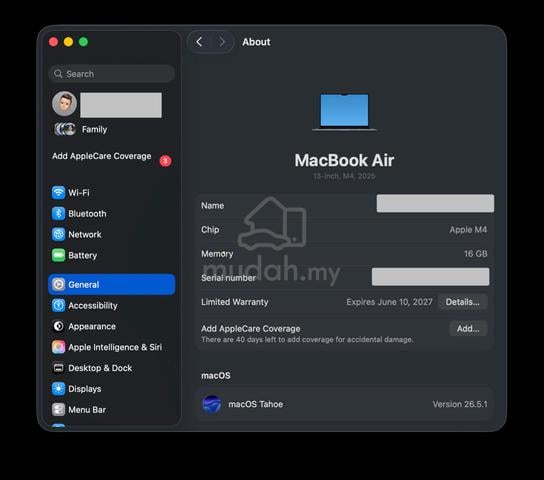Click the Displays sun icon
The height and width of the screenshot is (480, 544).
coord(58,389)
